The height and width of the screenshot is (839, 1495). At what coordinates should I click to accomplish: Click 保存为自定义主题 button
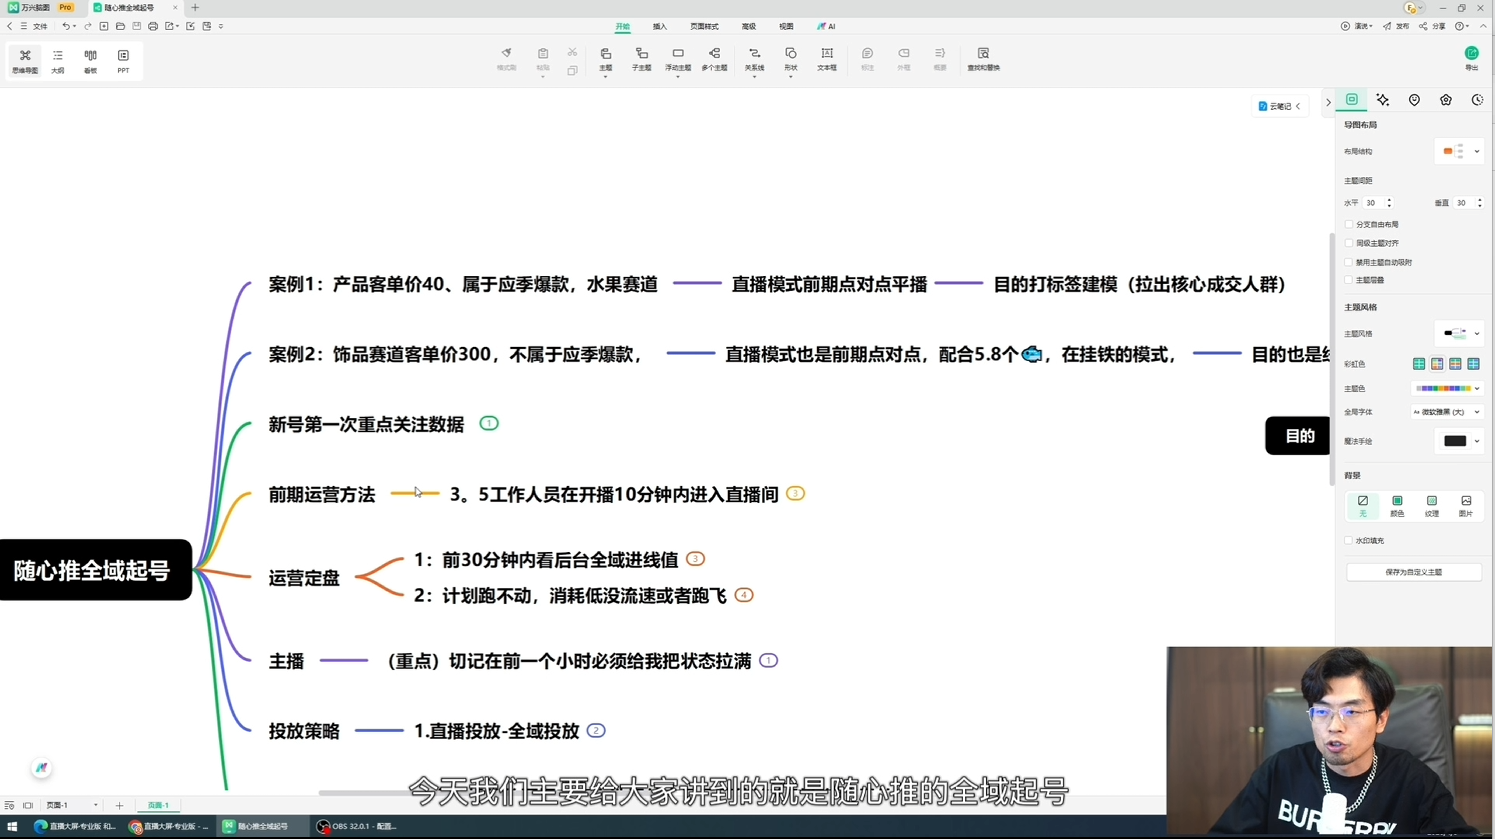(1413, 572)
